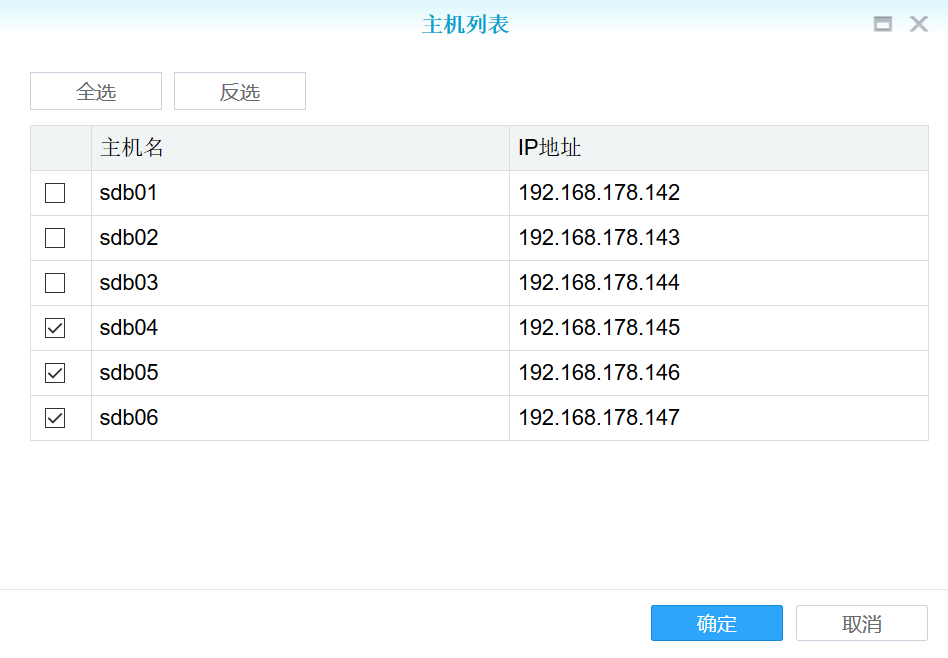
Task: Check the sdb01 host checkbox
Action: [55, 193]
